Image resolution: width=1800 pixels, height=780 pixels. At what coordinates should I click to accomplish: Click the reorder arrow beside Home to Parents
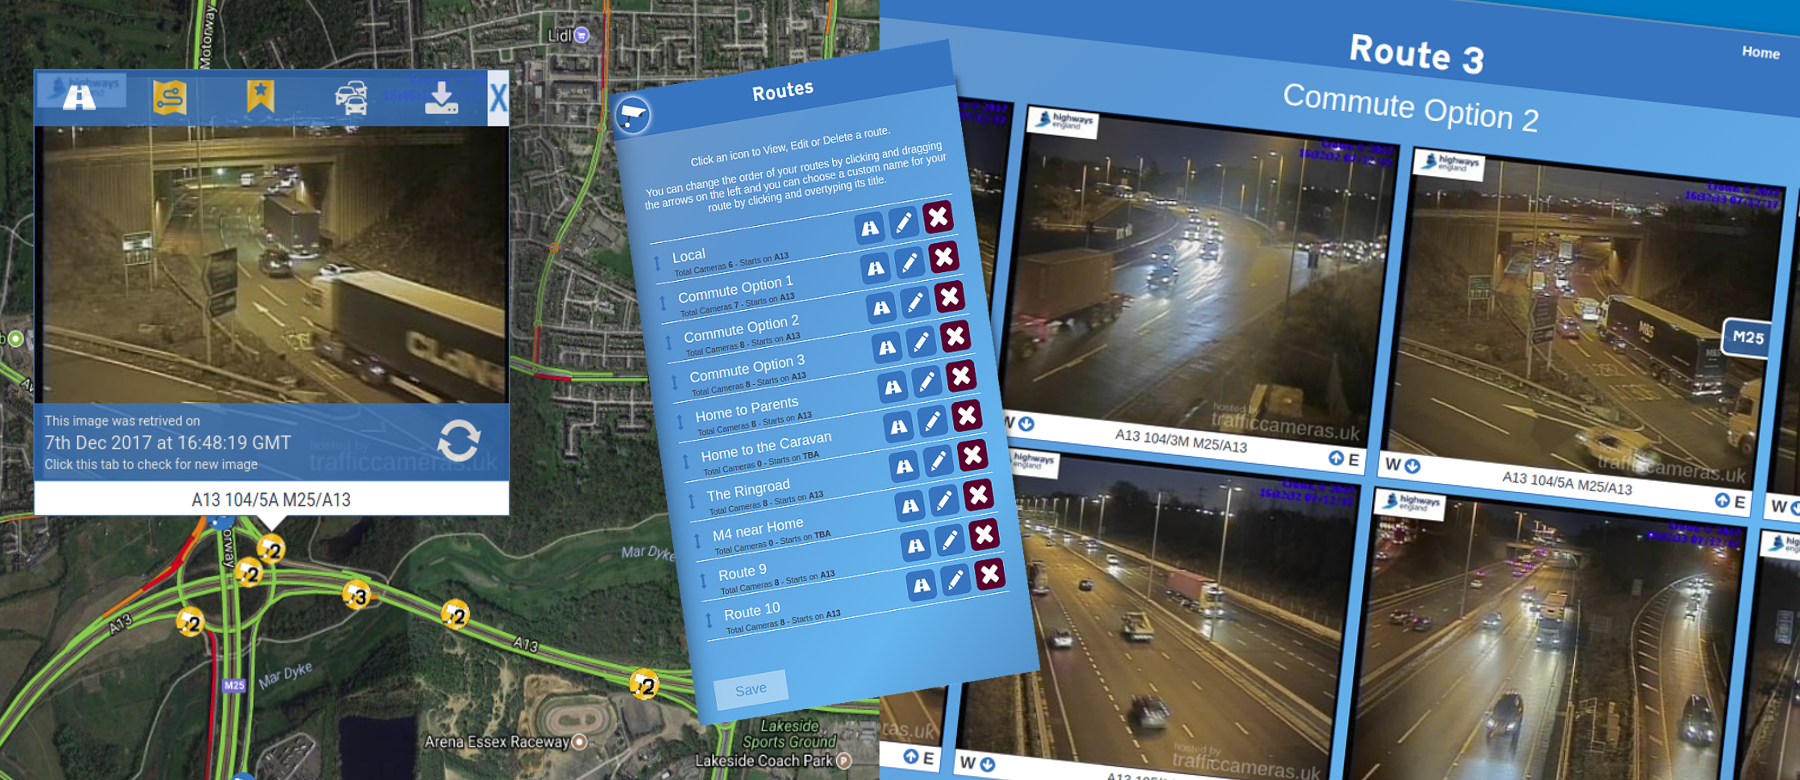click(680, 422)
